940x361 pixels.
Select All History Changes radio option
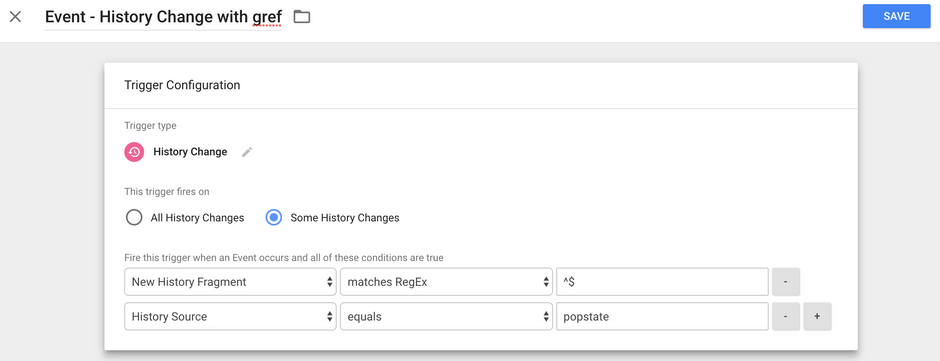pos(134,218)
